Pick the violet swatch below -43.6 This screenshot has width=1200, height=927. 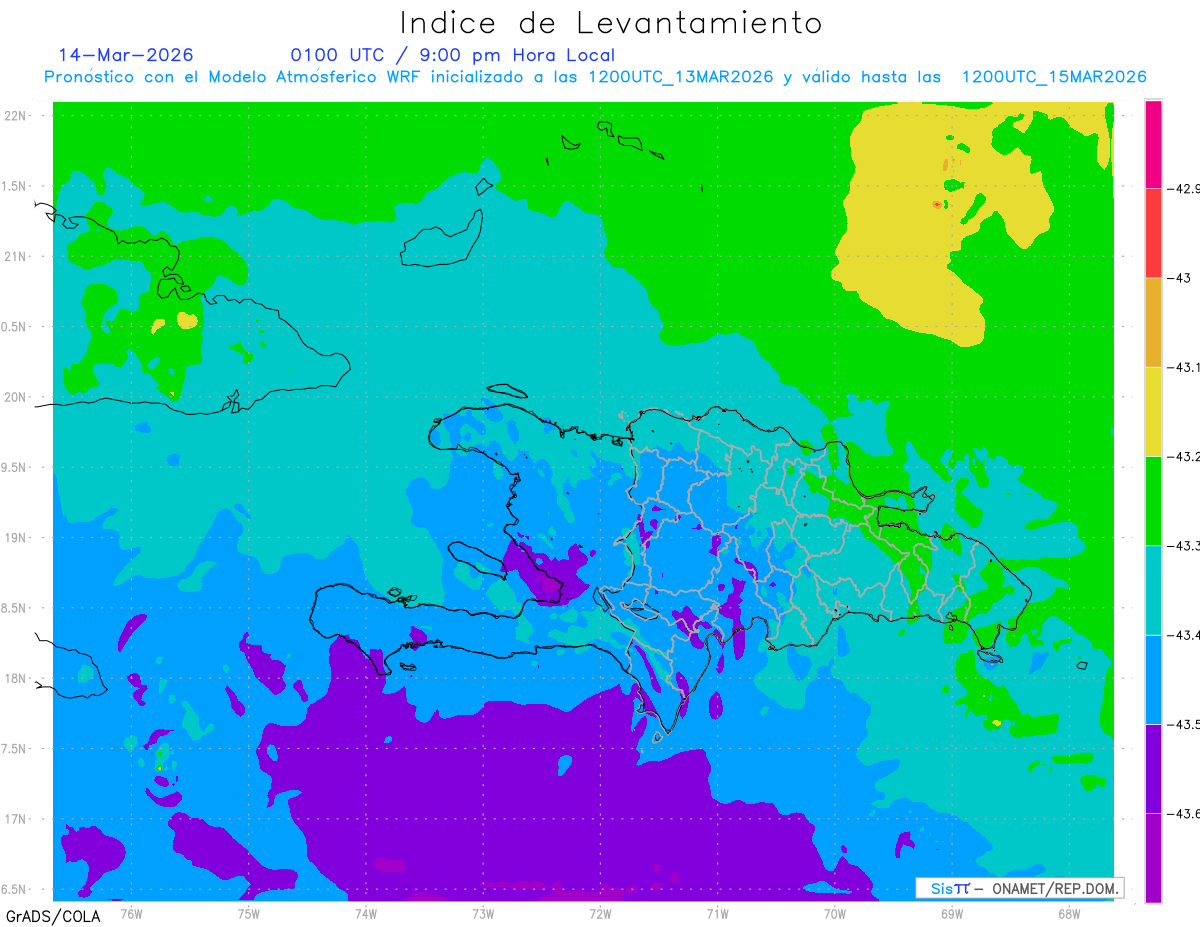[x=1153, y=858]
